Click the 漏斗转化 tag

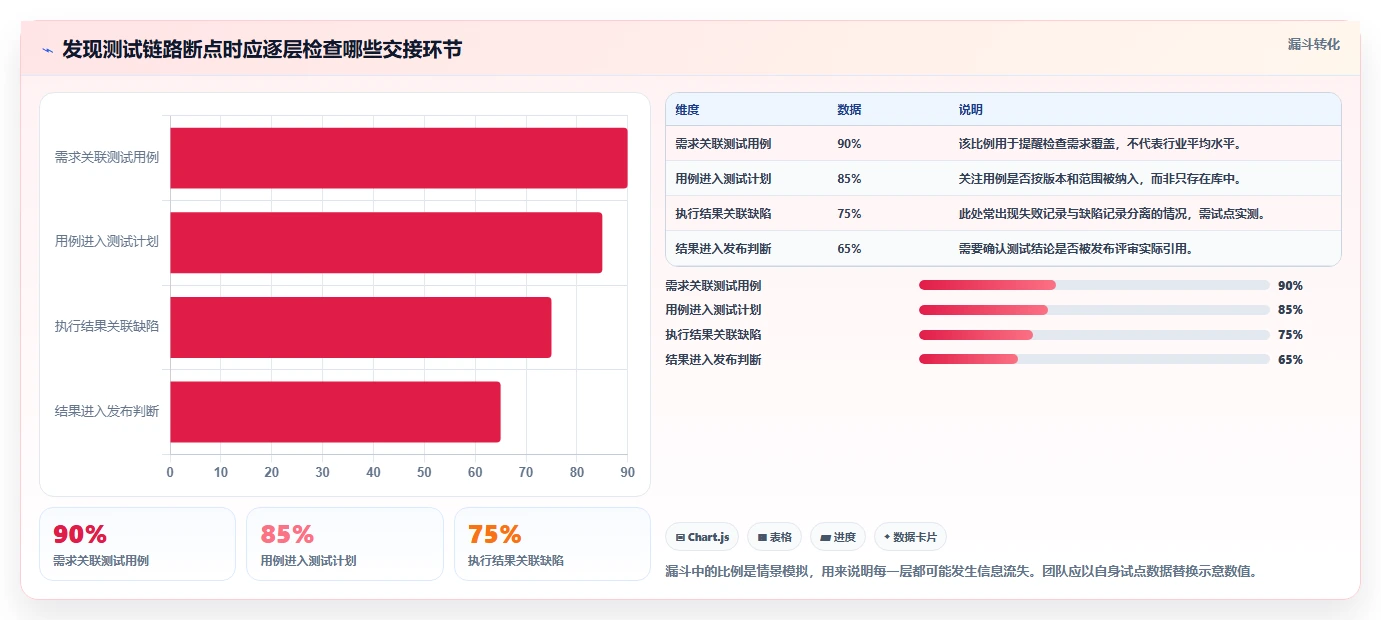click(1313, 44)
